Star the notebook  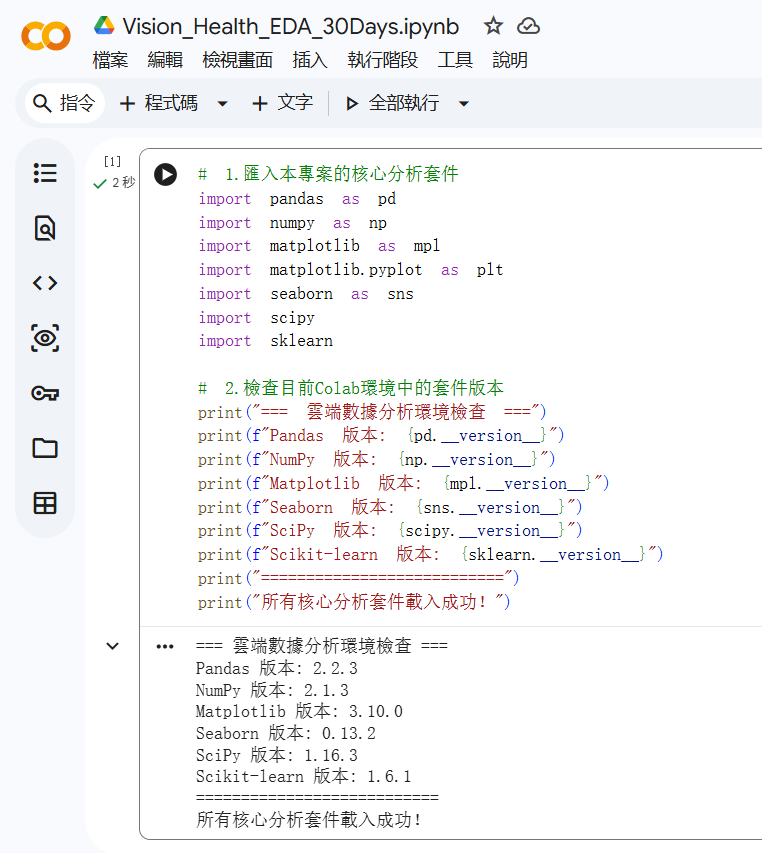click(493, 26)
